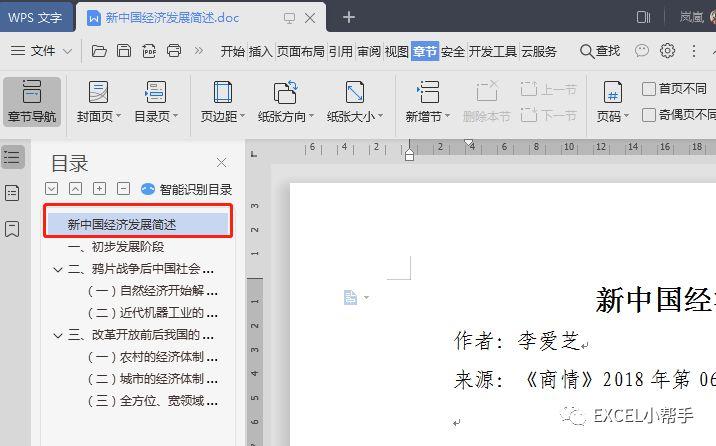Enable 首页不同 checkbox

[649, 89]
